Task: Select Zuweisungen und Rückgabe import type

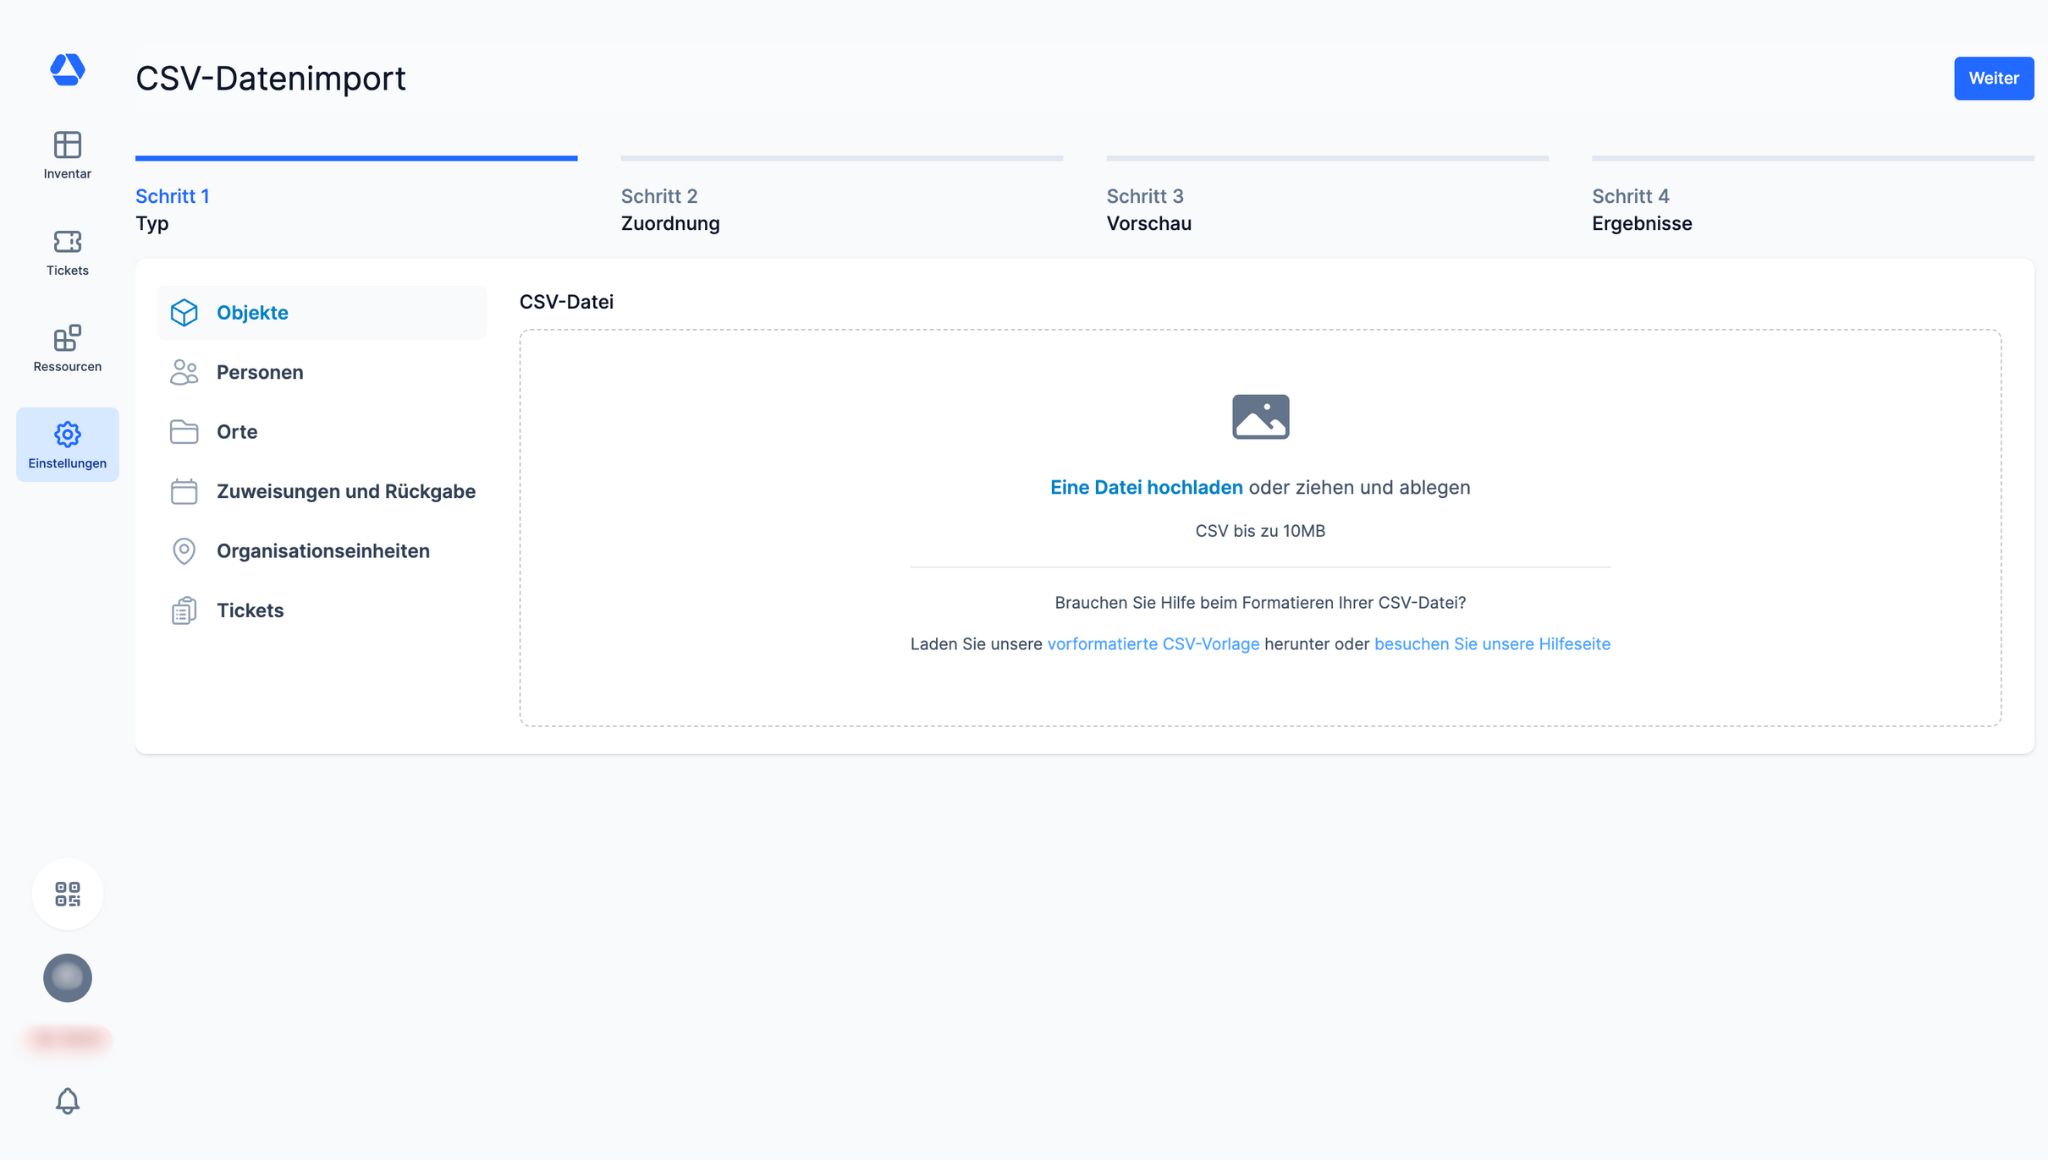Action: [x=345, y=491]
